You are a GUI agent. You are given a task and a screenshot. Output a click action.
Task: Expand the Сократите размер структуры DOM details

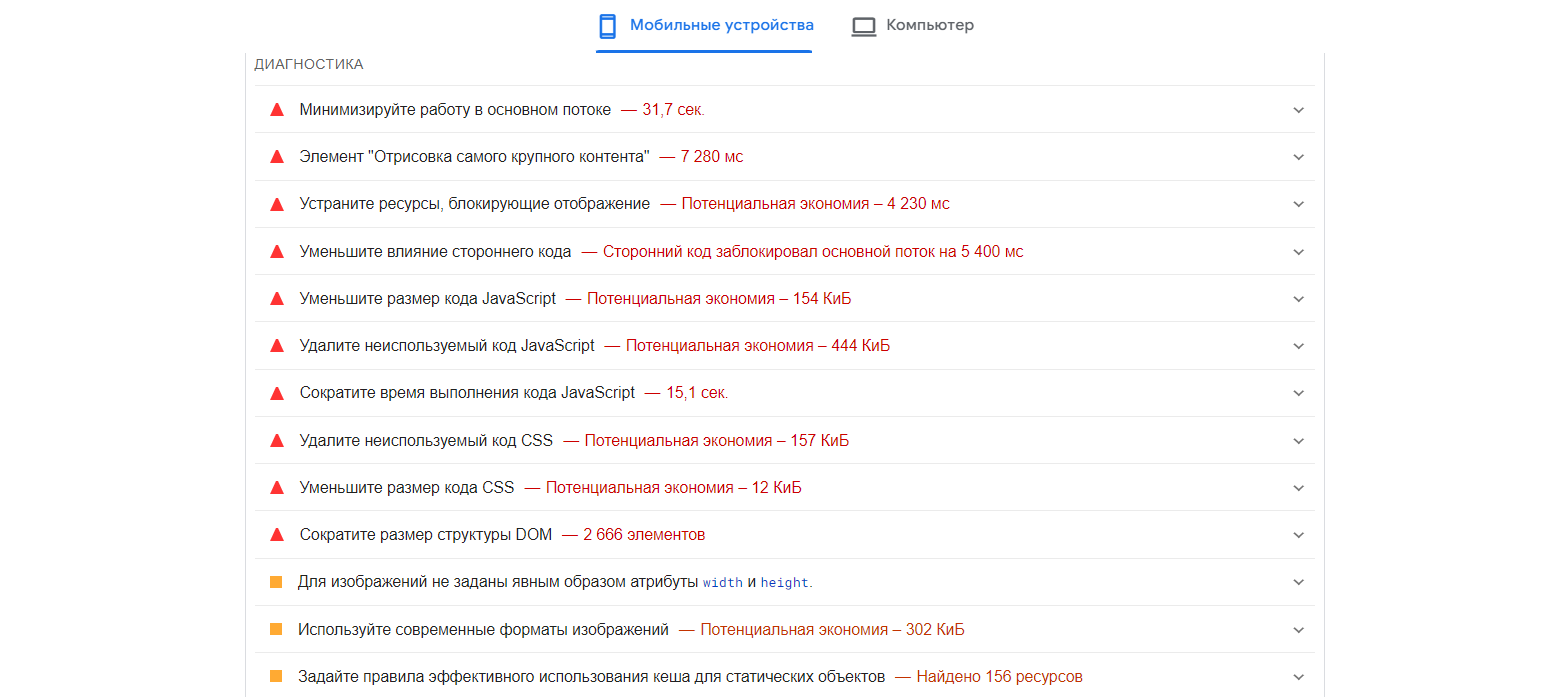pyautogui.click(x=1298, y=534)
